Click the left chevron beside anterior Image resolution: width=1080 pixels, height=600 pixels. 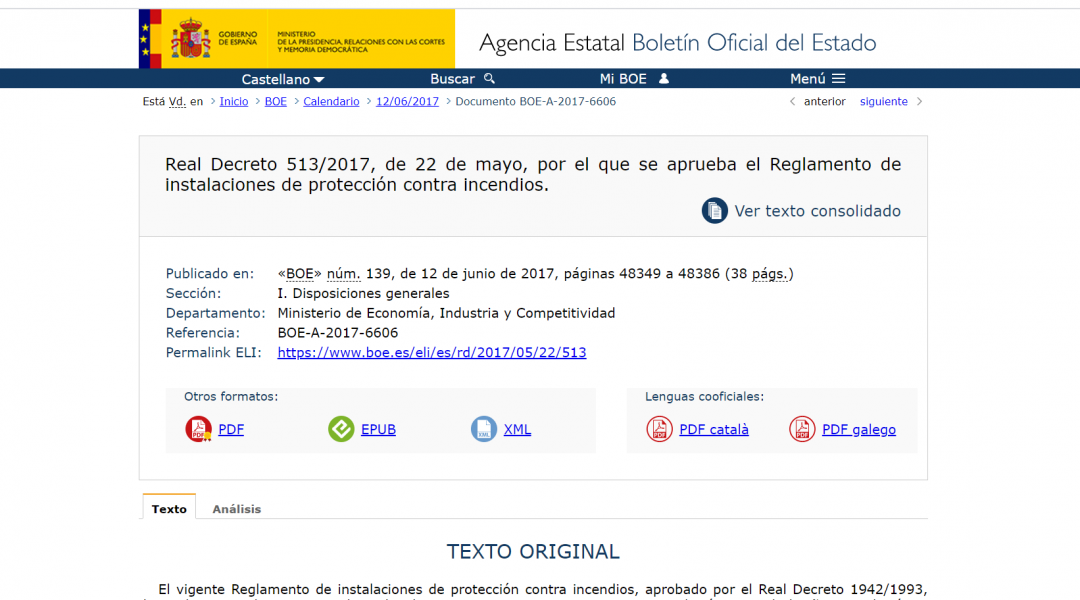coord(792,101)
